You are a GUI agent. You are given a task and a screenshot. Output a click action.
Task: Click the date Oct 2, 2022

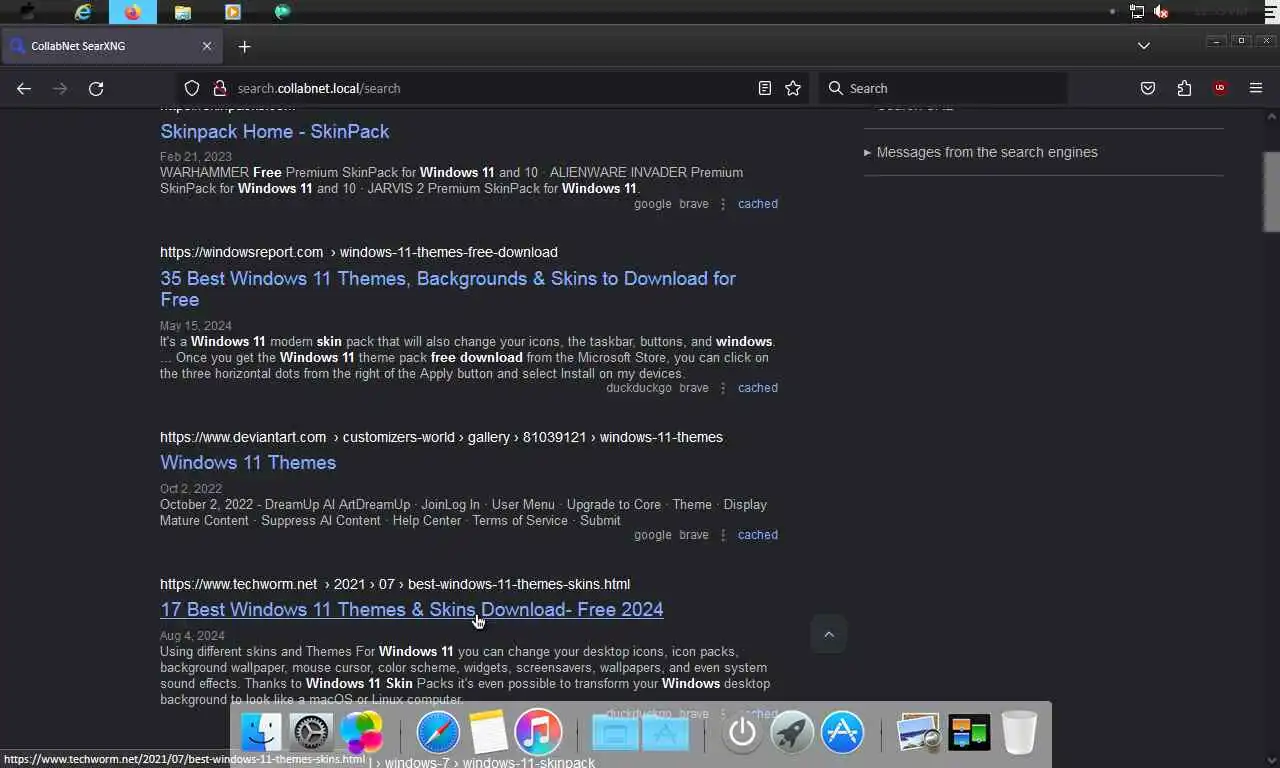coord(191,488)
